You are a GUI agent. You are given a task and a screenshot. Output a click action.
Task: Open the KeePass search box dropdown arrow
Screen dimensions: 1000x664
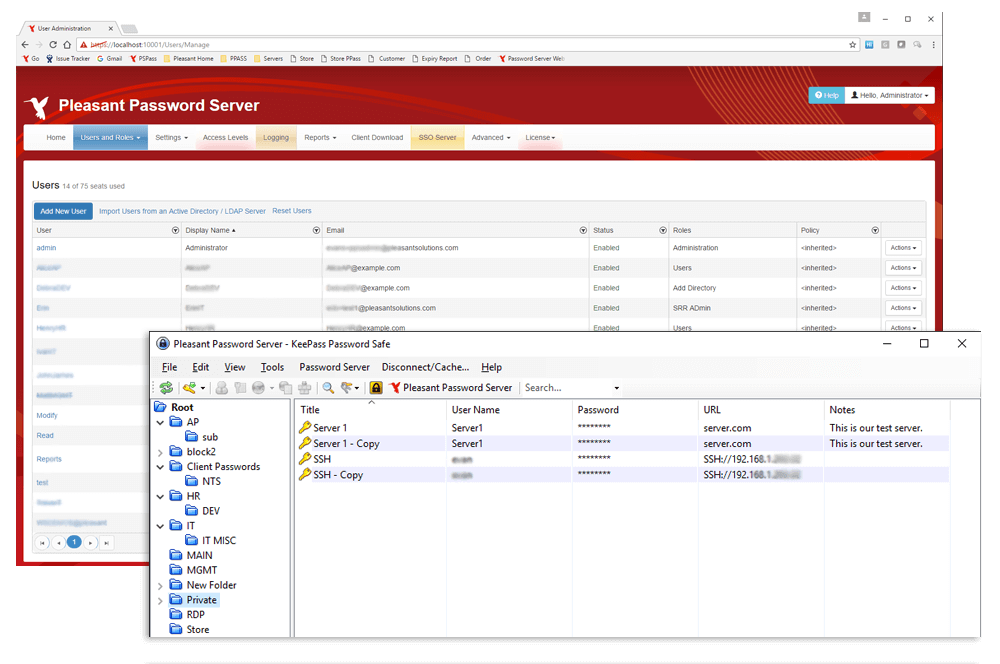pos(616,388)
